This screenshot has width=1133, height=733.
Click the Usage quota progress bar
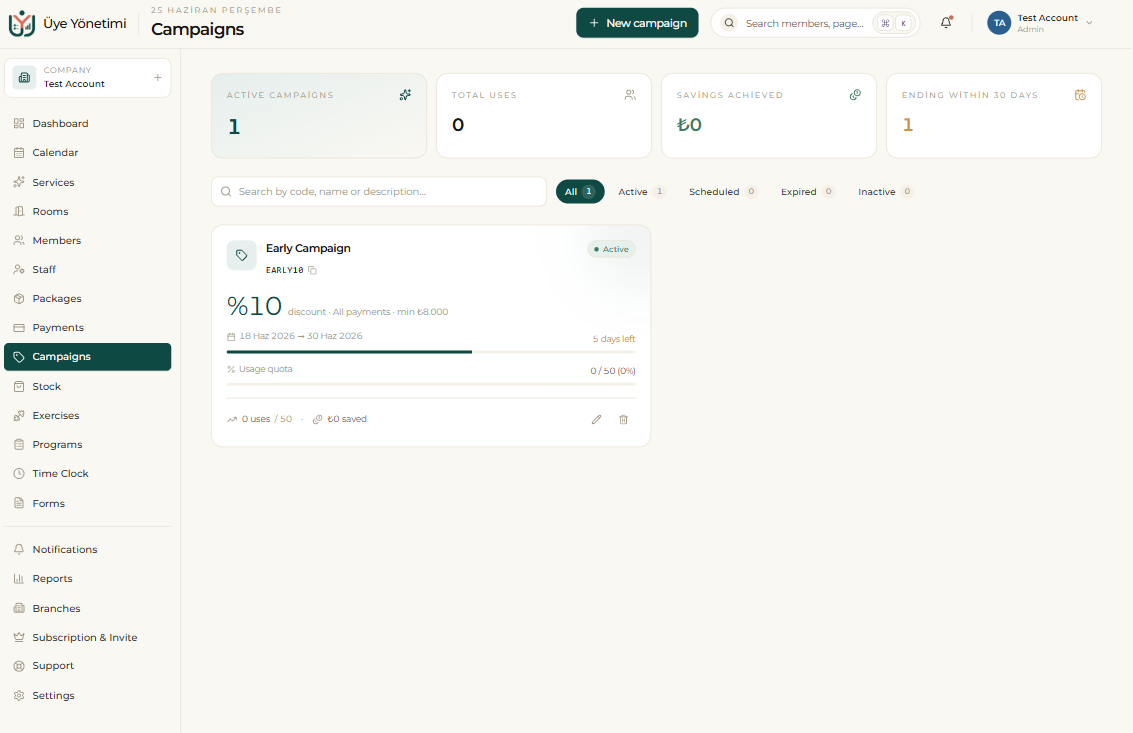pos(431,384)
